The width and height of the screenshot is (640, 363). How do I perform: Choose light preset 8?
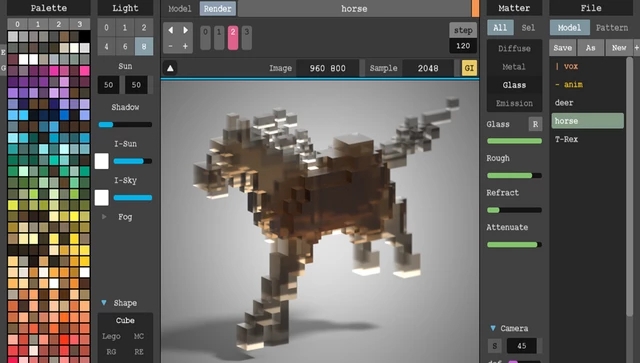[144, 47]
